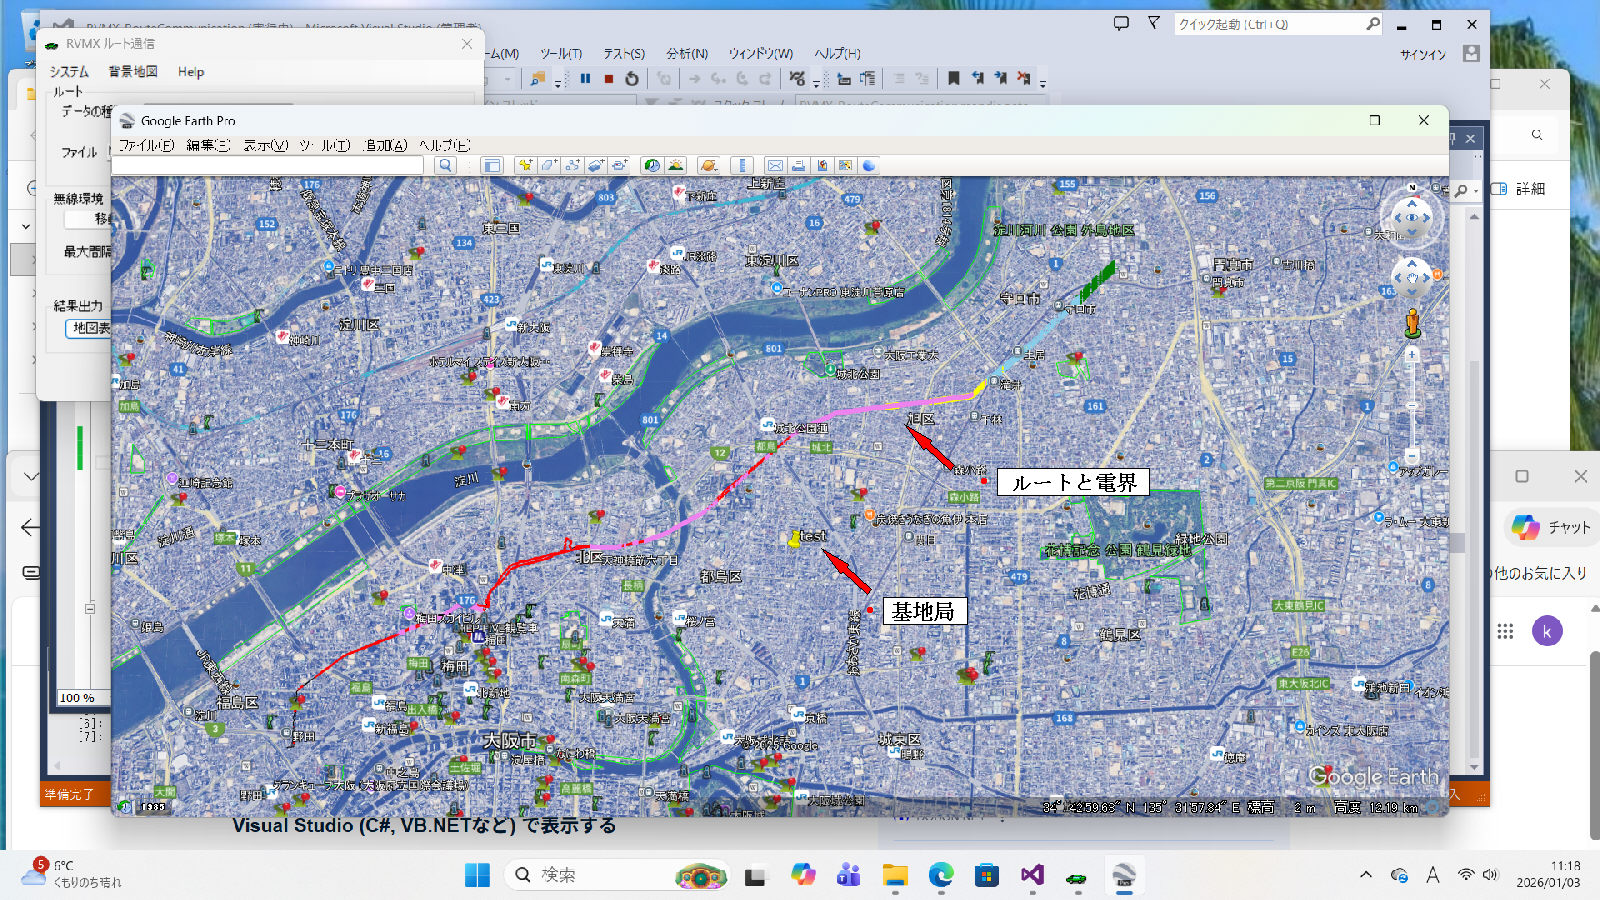
Task: Click the orange Street View pegman
Action: [x=1412, y=322]
